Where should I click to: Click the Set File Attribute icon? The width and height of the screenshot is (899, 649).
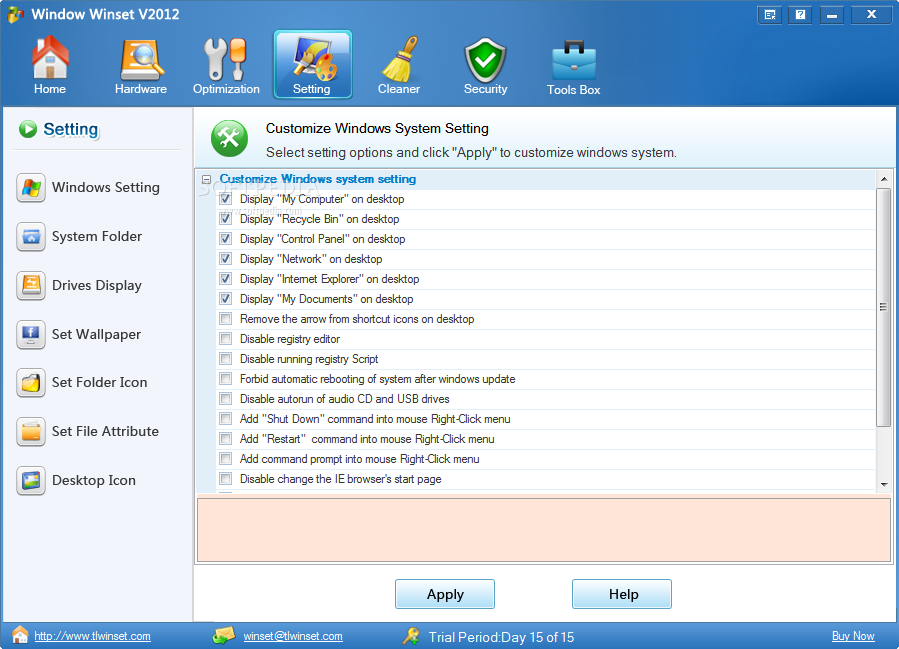pyautogui.click(x=31, y=431)
